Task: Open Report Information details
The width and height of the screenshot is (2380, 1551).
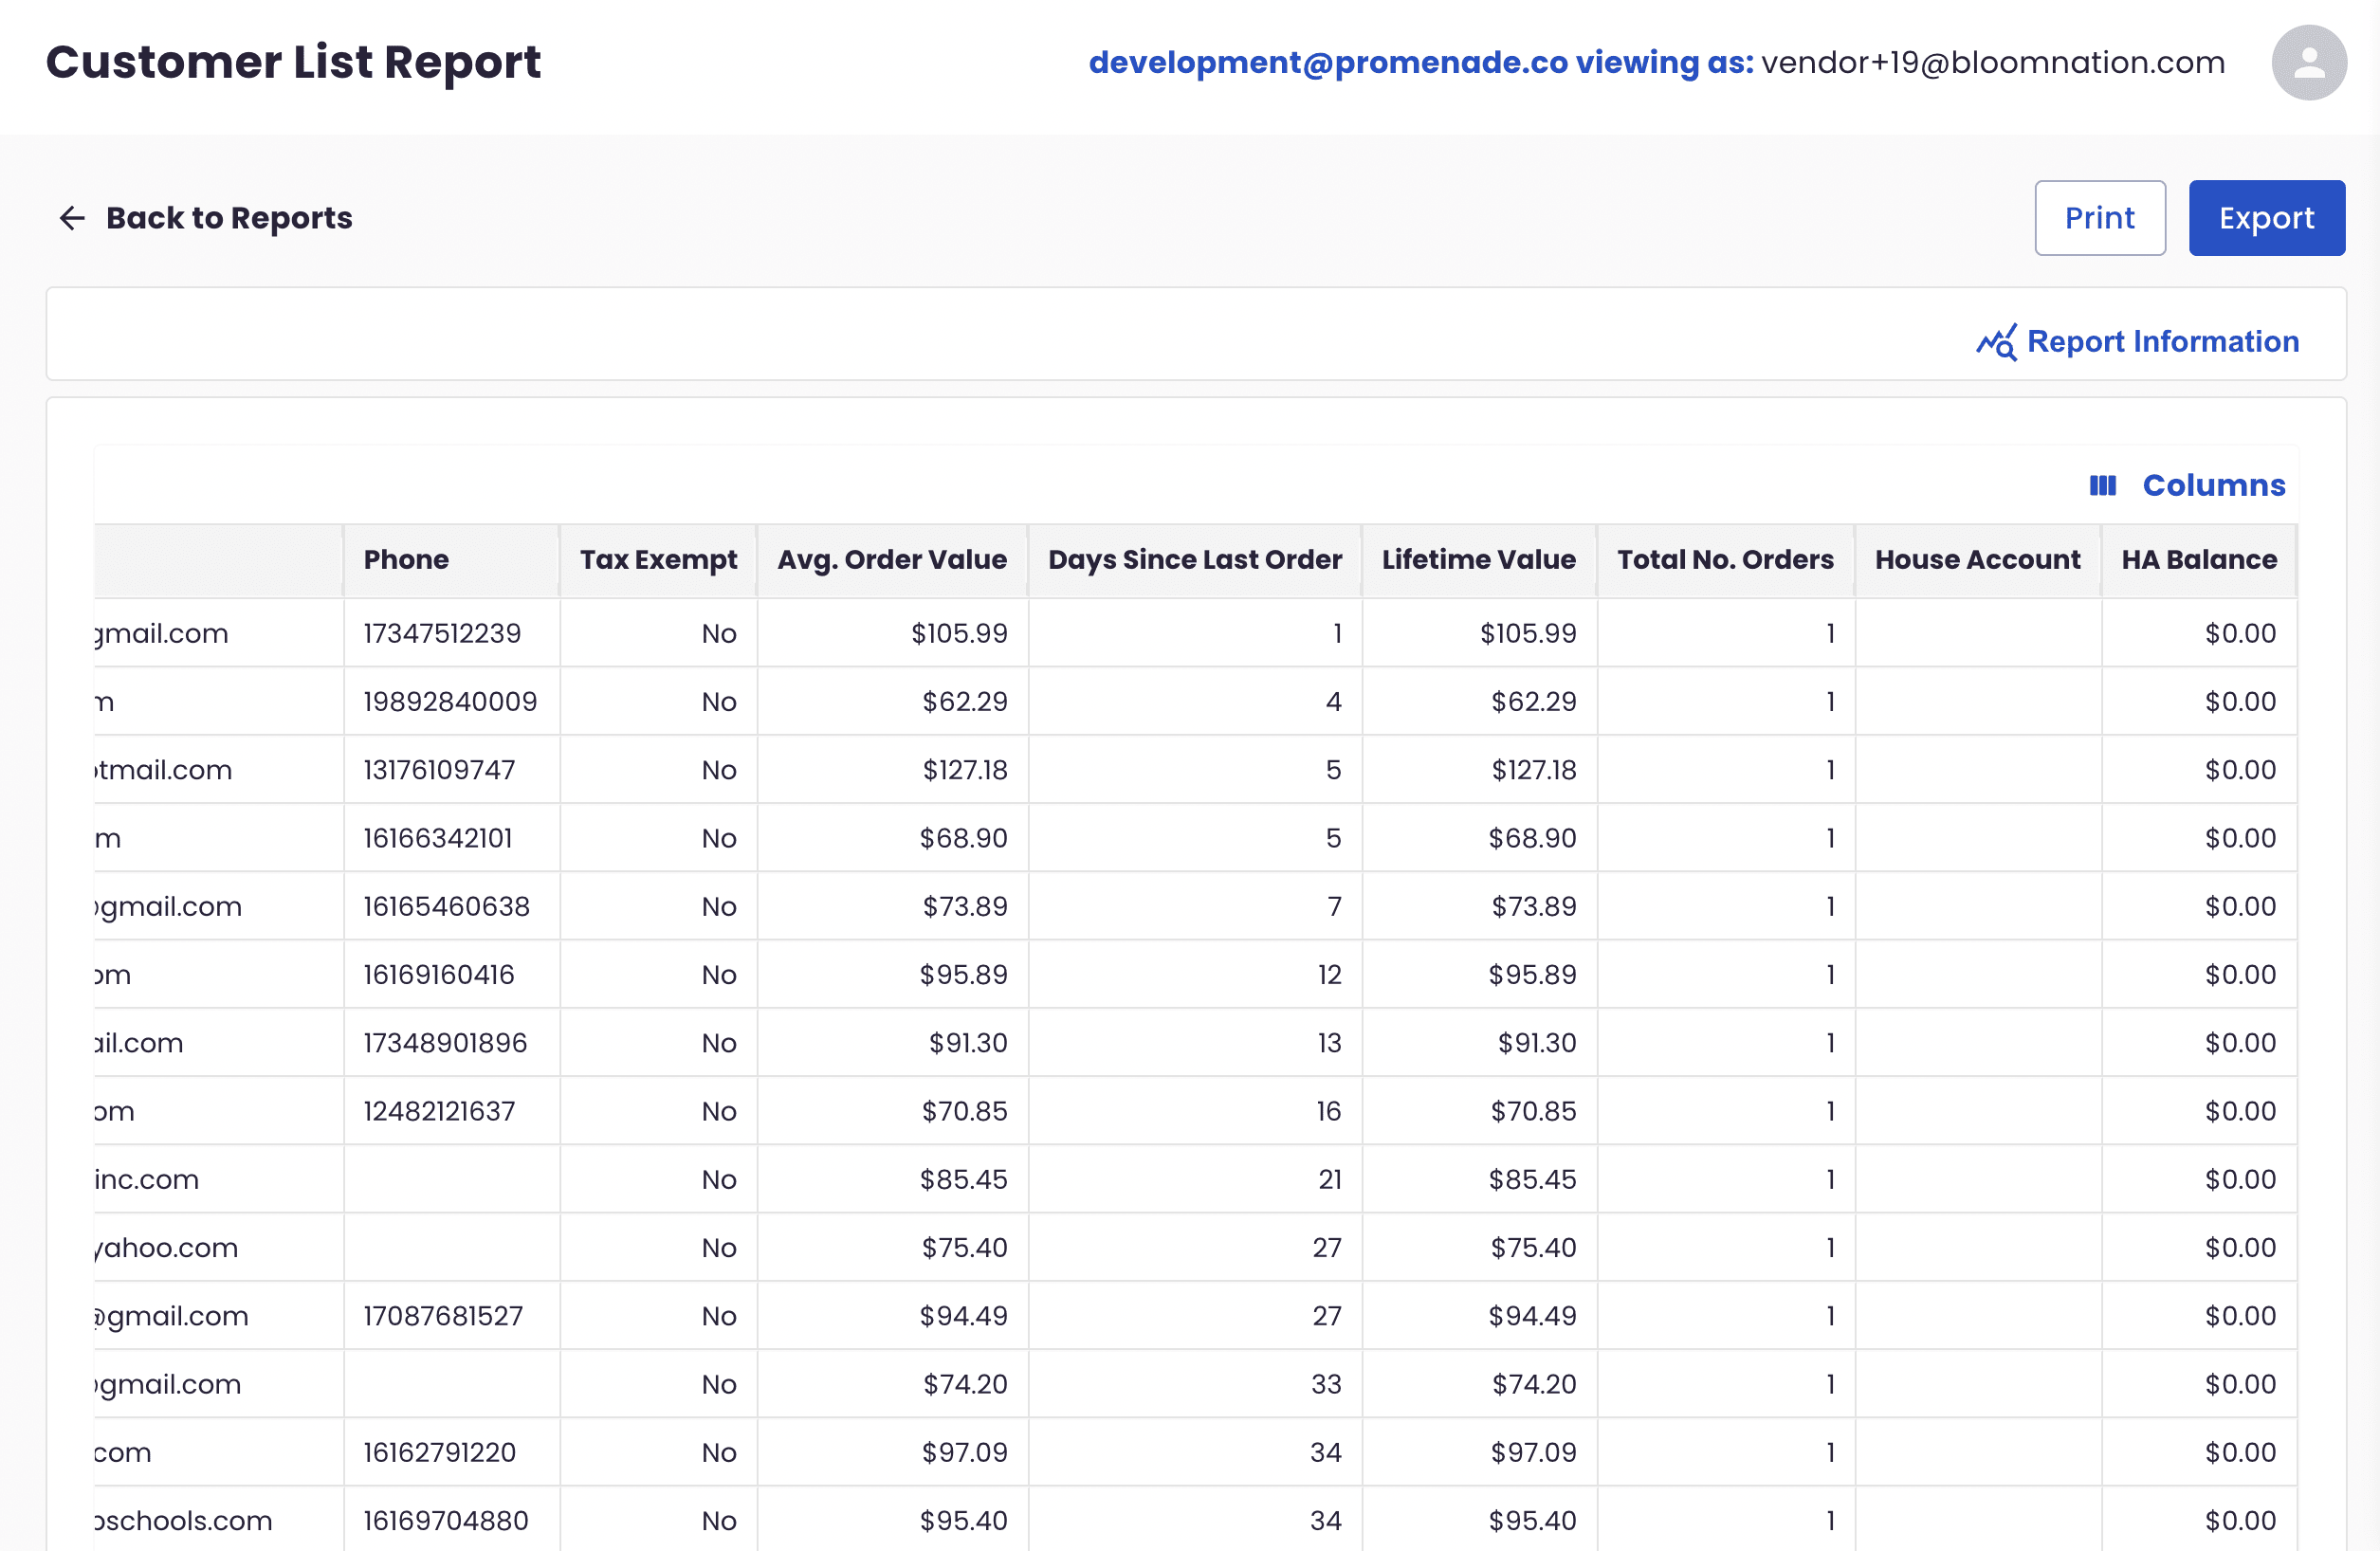Action: pyautogui.click(x=2162, y=342)
